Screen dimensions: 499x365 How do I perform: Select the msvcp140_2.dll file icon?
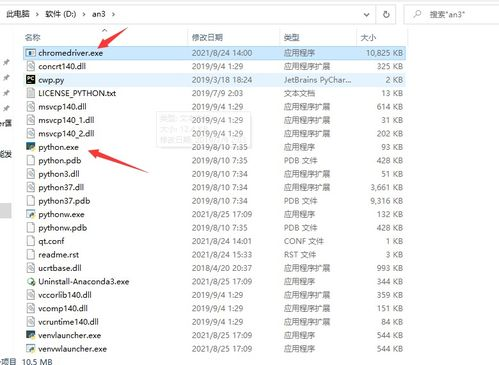click(31, 133)
